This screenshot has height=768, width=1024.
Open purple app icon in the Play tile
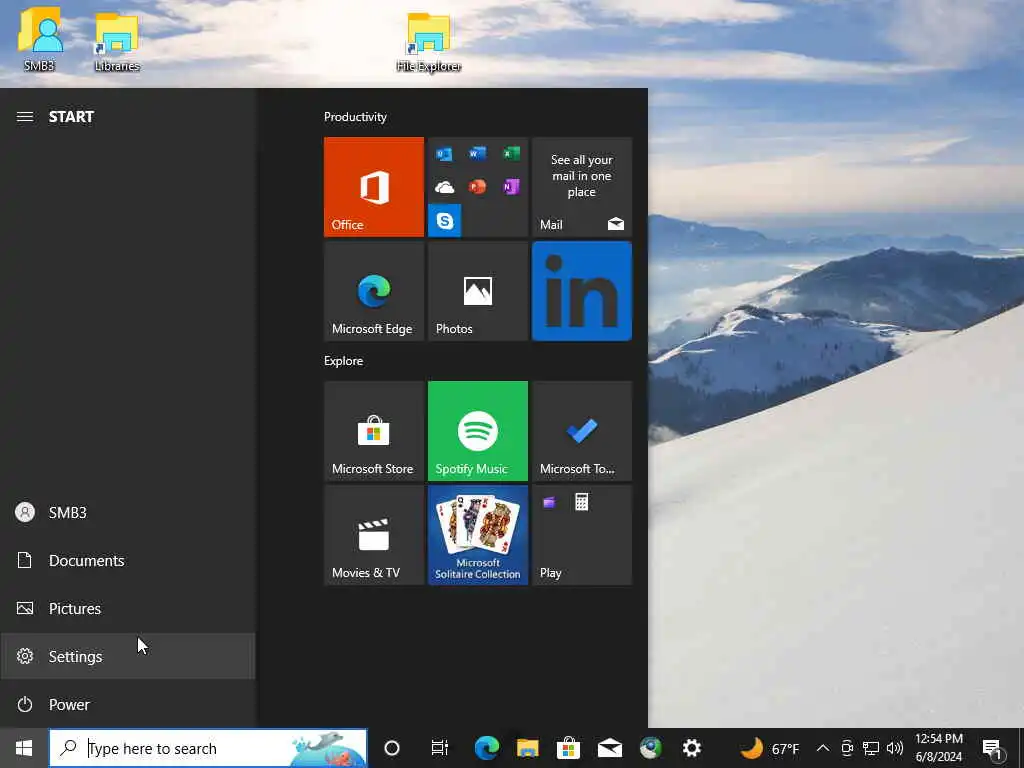[x=549, y=502]
